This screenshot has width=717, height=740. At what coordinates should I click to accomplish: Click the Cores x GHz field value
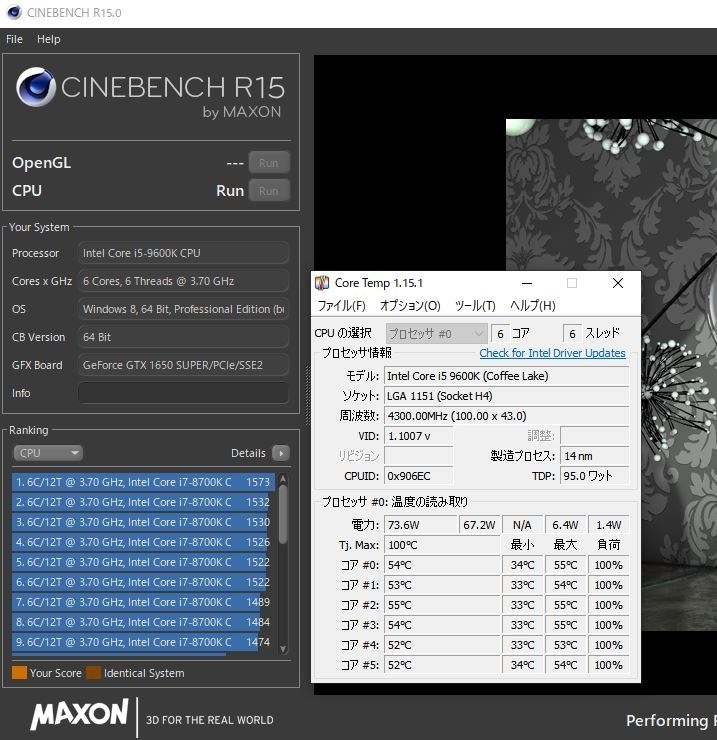pos(183,281)
